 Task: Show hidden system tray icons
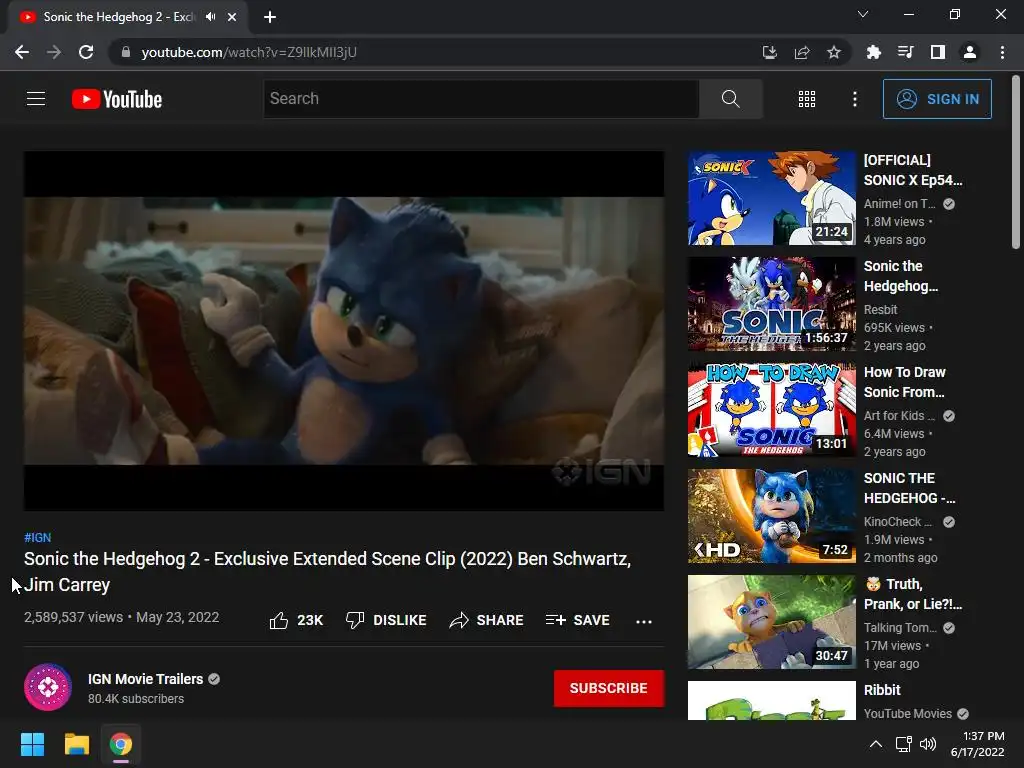click(876, 744)
